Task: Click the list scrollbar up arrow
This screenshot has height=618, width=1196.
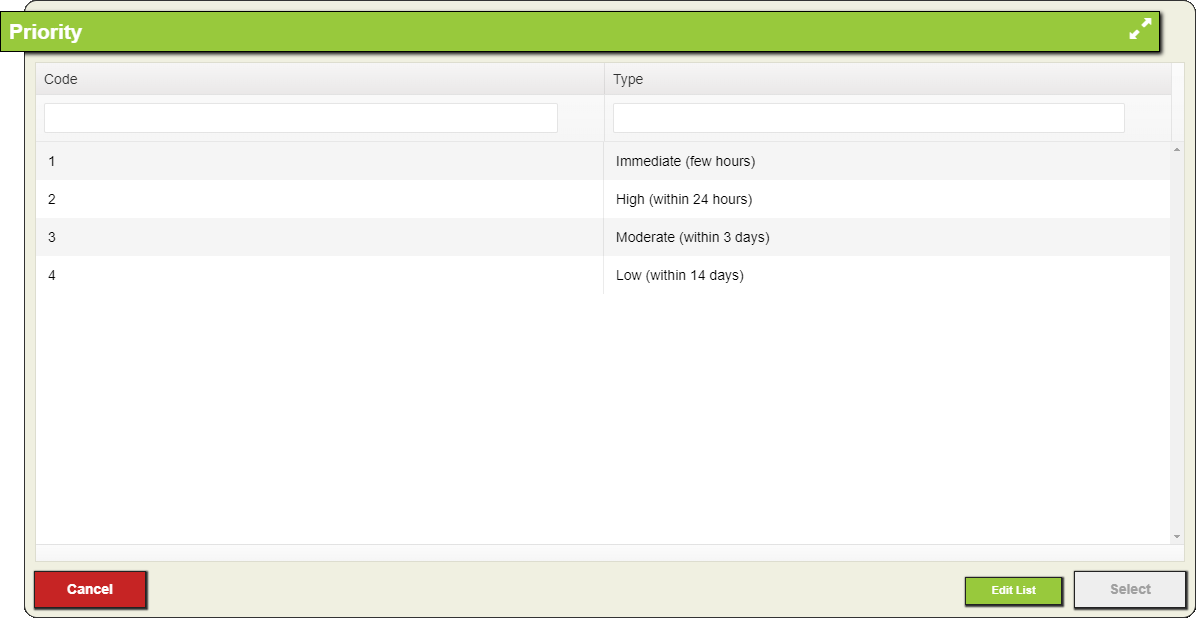Action: coord(1177,149)
